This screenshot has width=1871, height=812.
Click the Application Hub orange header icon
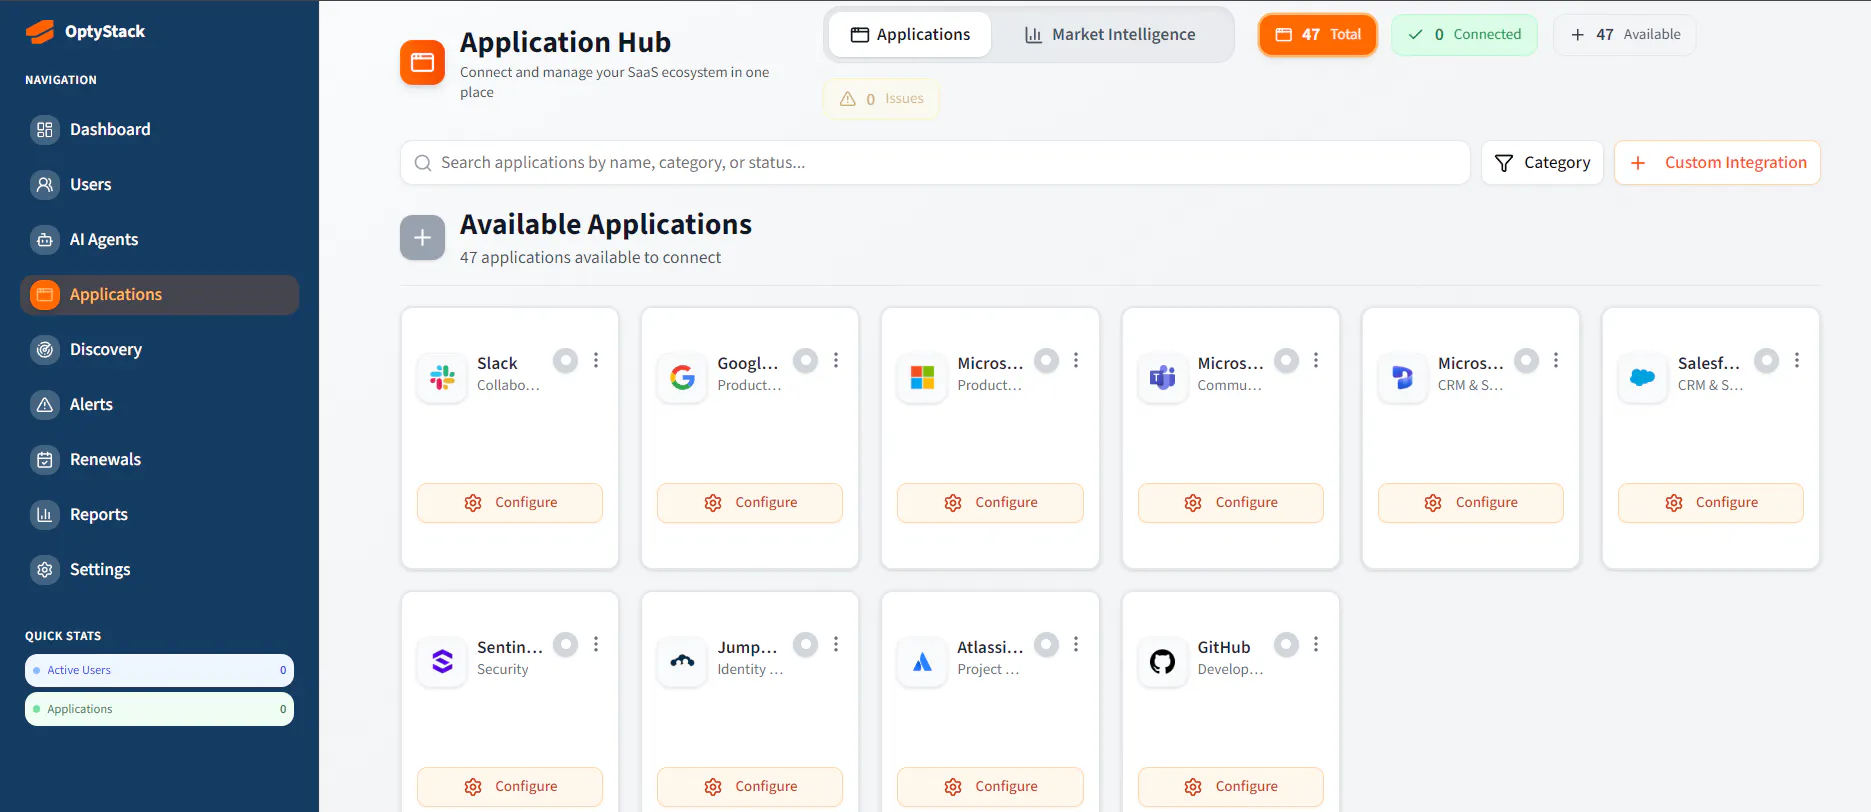click(422, 62)
